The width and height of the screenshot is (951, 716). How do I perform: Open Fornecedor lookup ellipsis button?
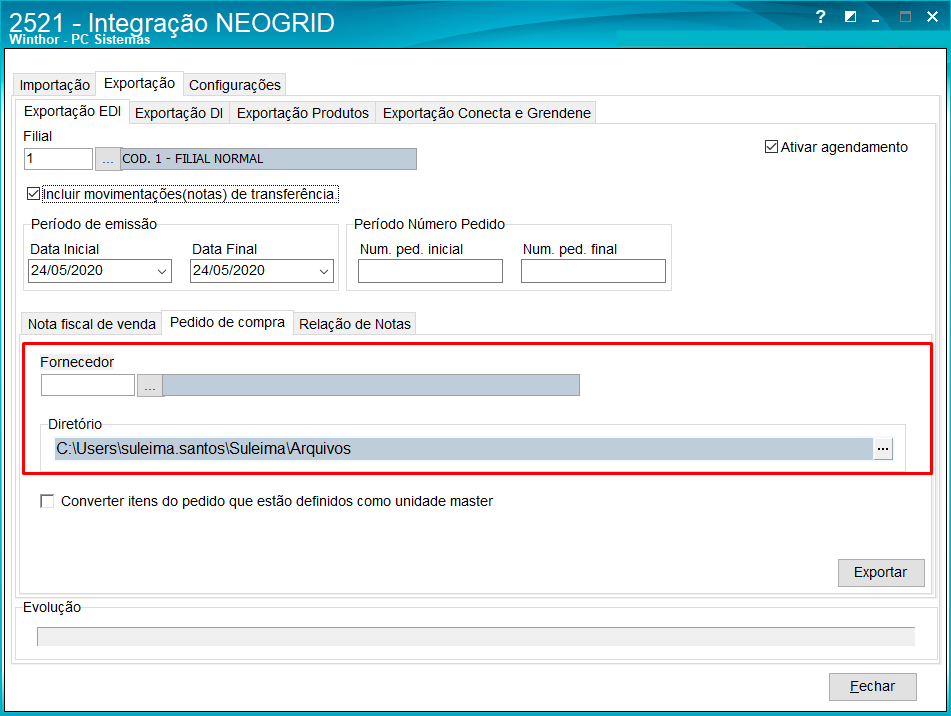pos(150,386)
